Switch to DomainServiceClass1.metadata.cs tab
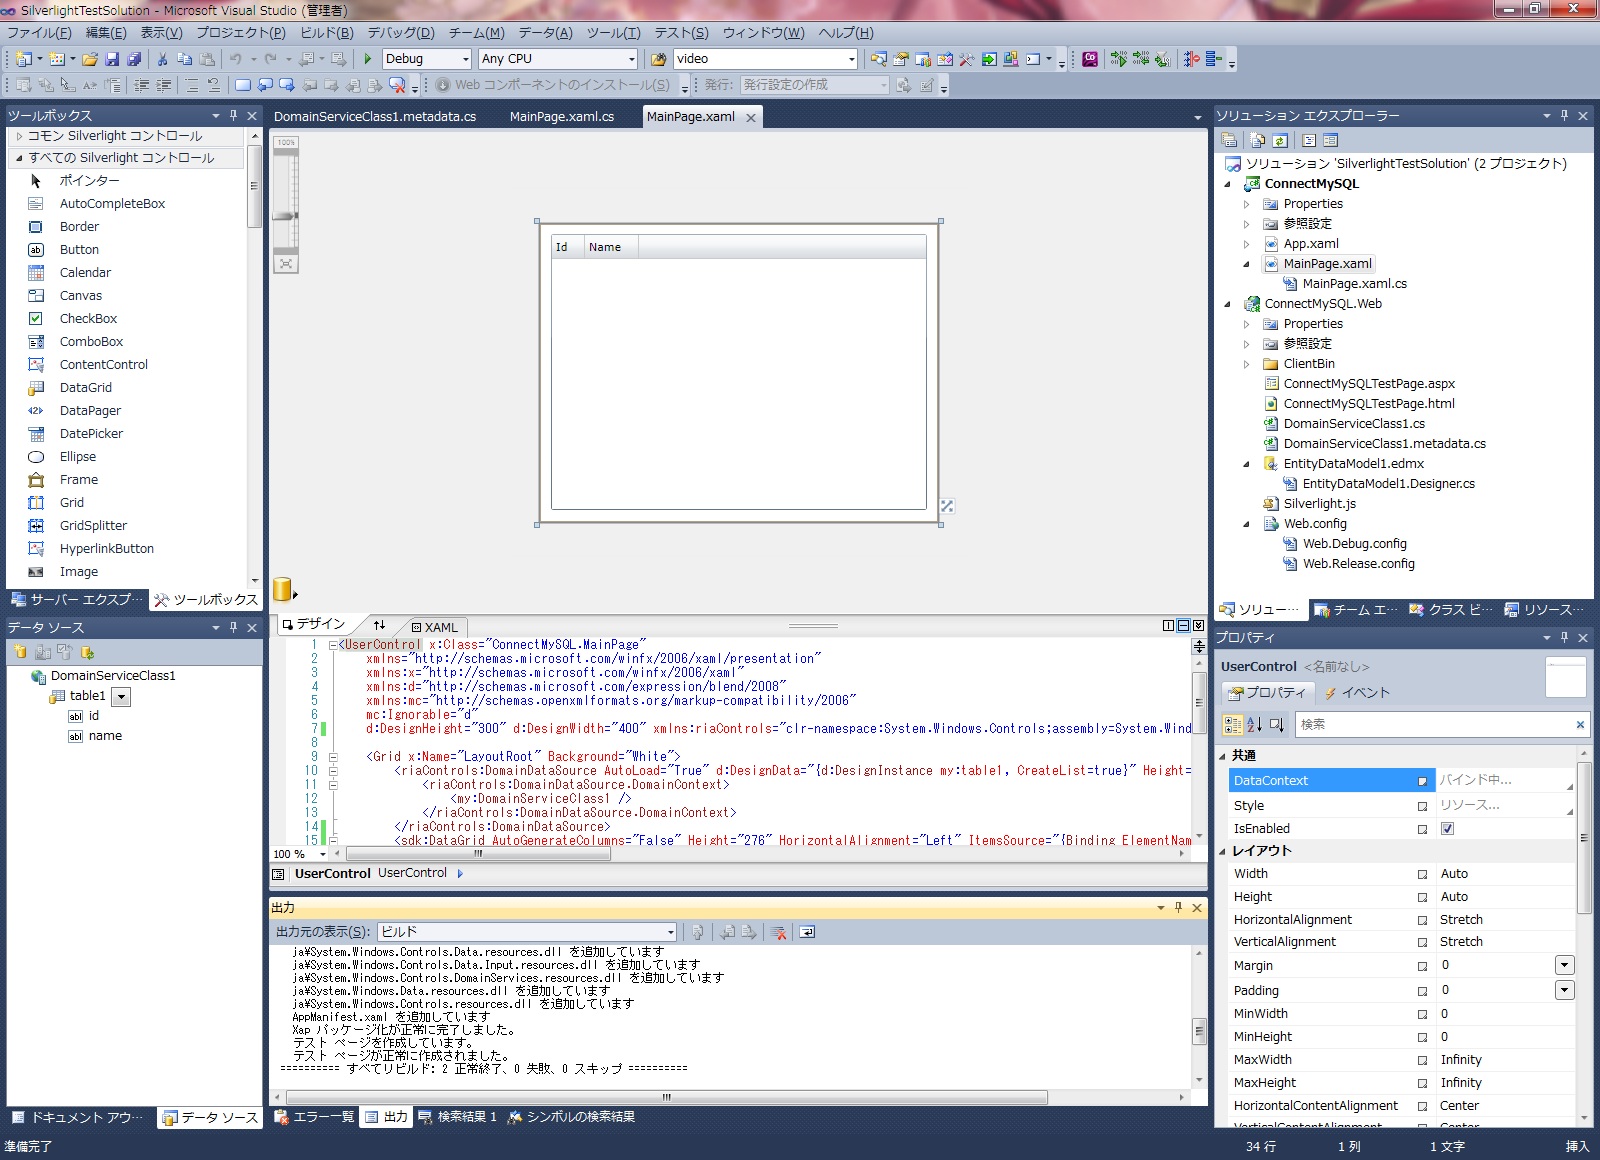This screenshot has width=1600, height=1160. [x=375, y=117]
